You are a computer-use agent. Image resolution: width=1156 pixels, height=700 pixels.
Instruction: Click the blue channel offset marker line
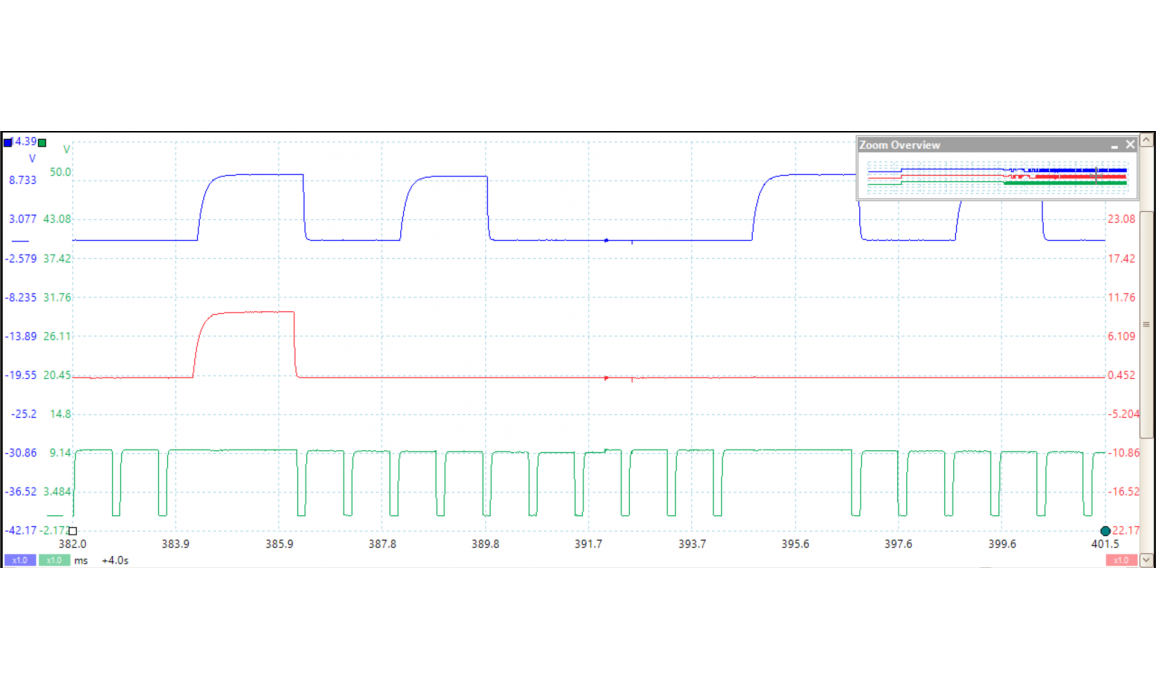pos(19,242)
